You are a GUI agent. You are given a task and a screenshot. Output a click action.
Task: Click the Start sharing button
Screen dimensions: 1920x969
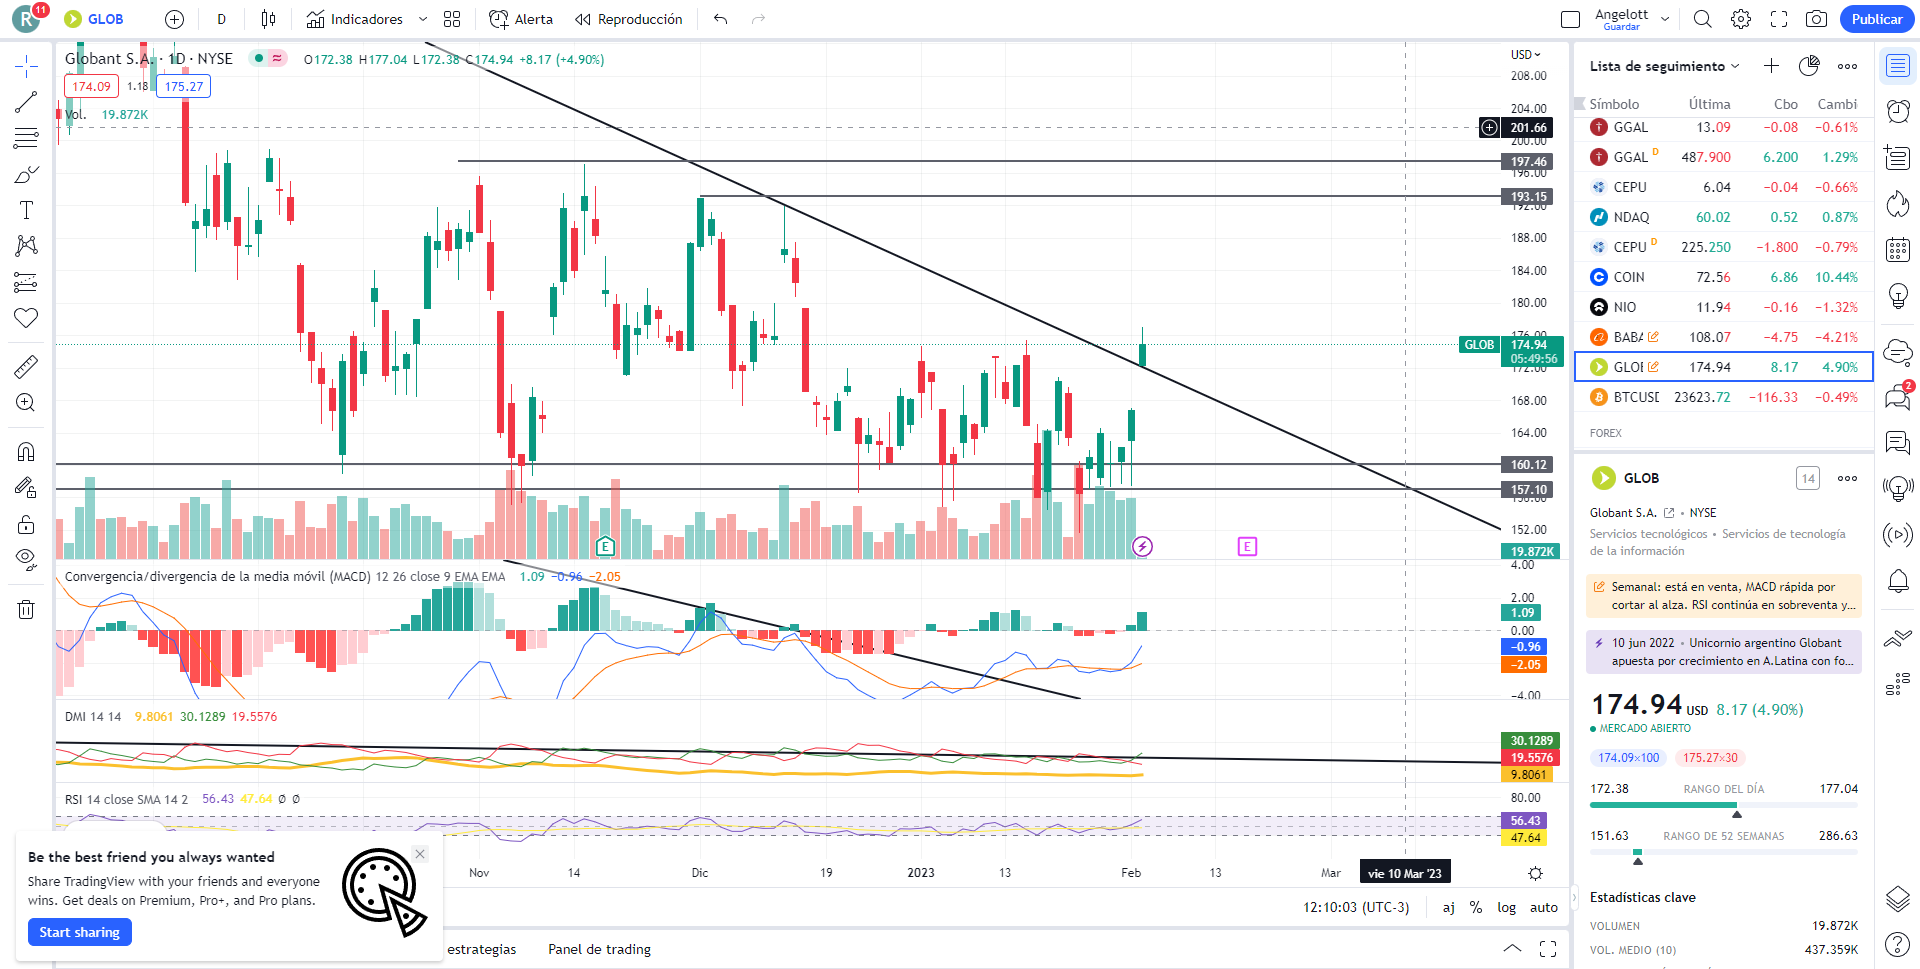point(79,932)
